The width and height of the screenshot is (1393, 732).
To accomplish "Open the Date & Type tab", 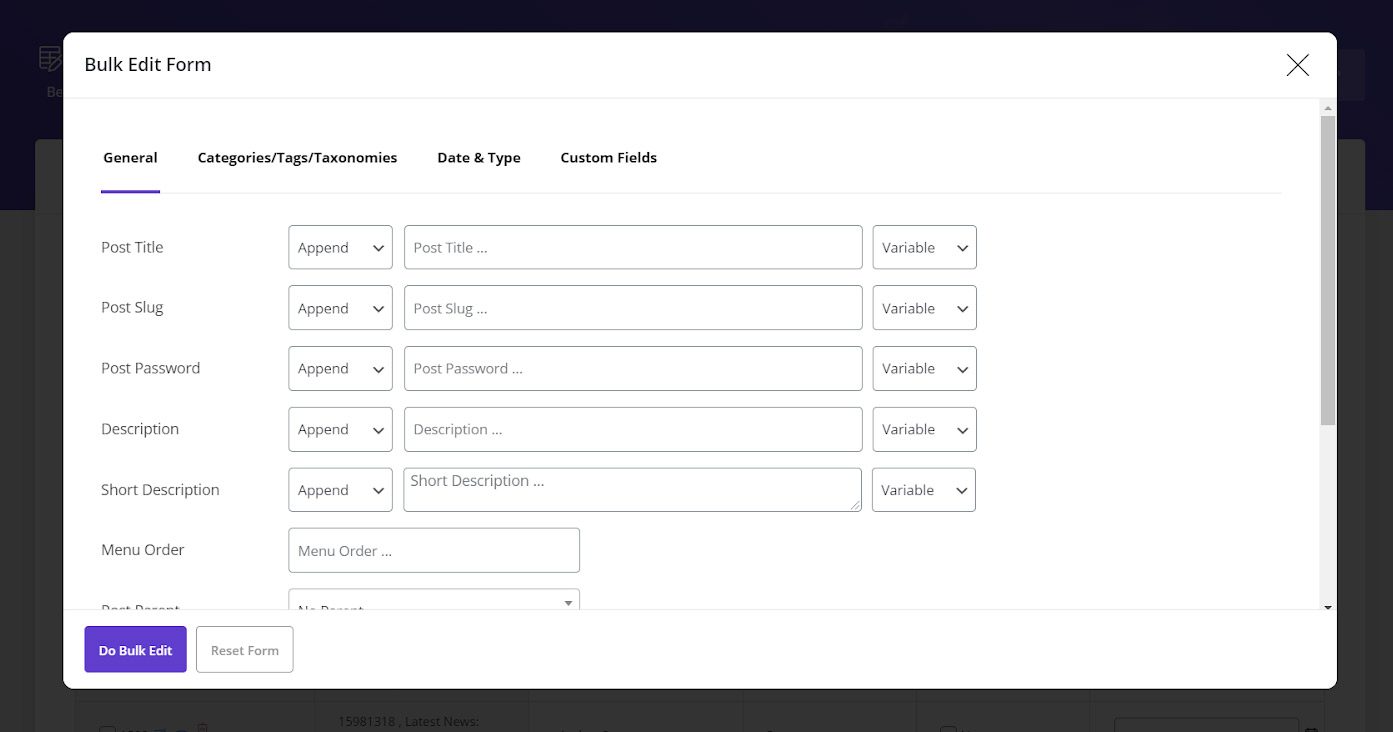I will [479, 158].
